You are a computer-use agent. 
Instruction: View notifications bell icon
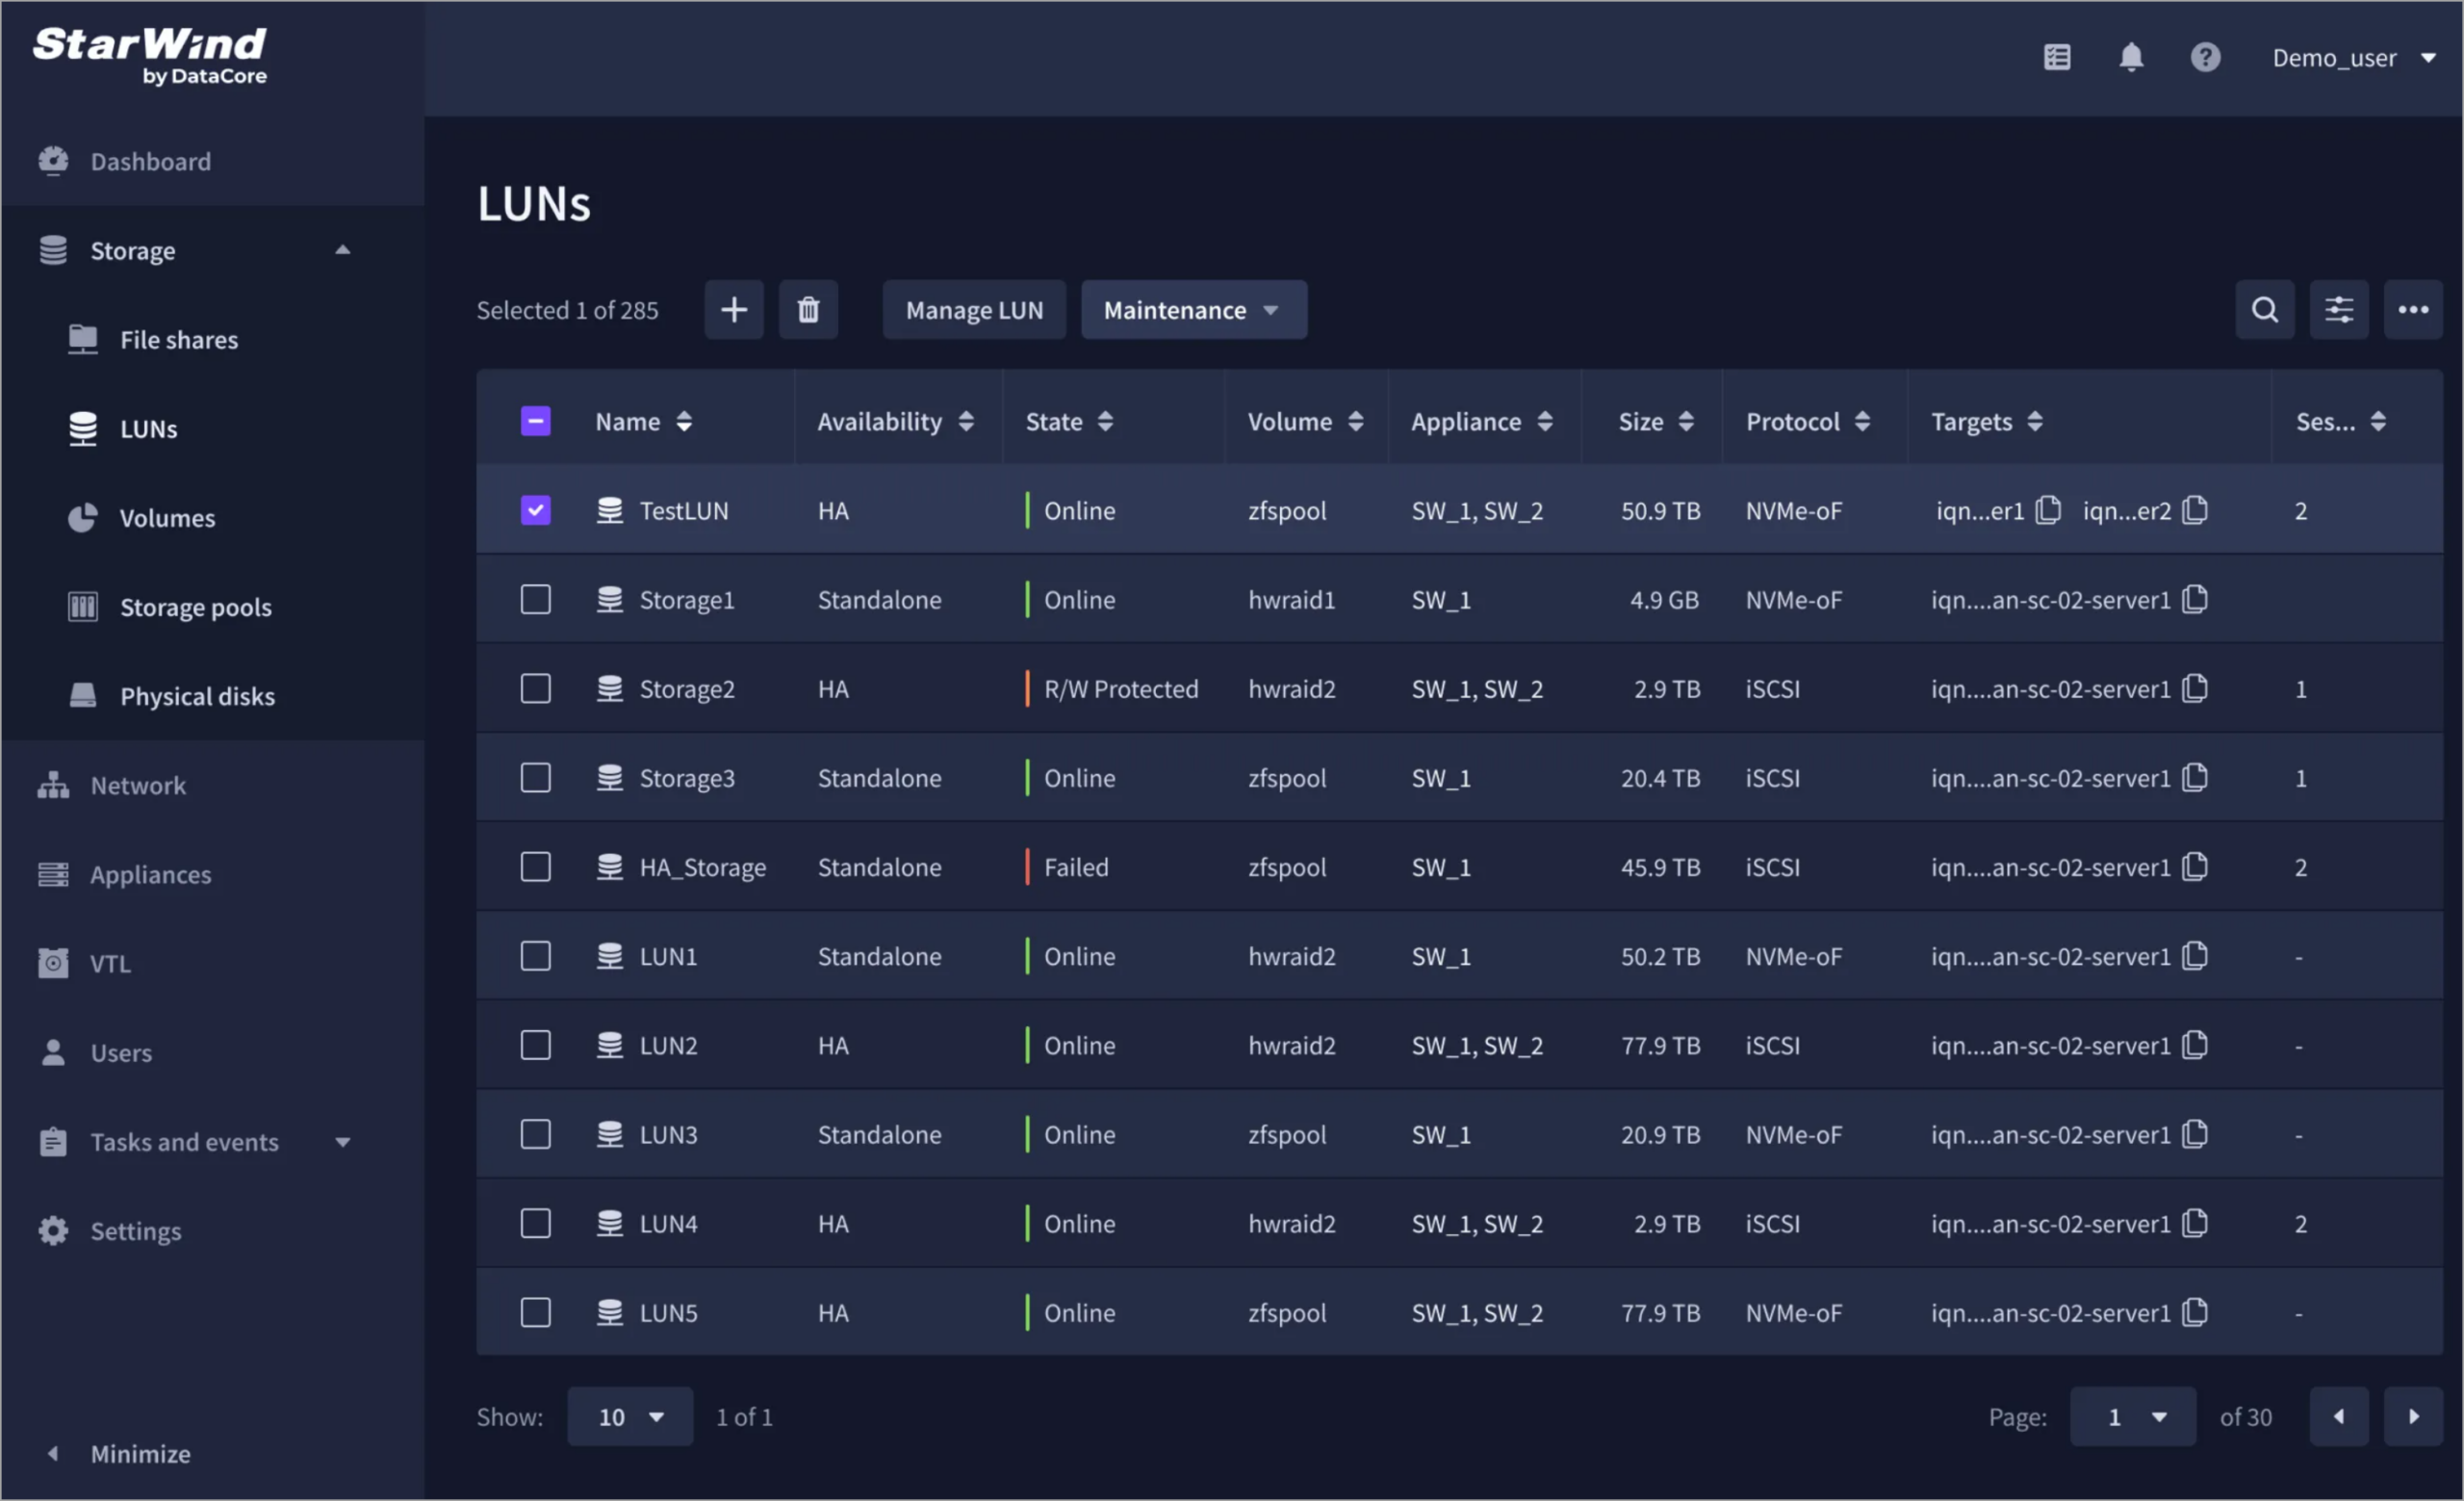(2131, 58)
